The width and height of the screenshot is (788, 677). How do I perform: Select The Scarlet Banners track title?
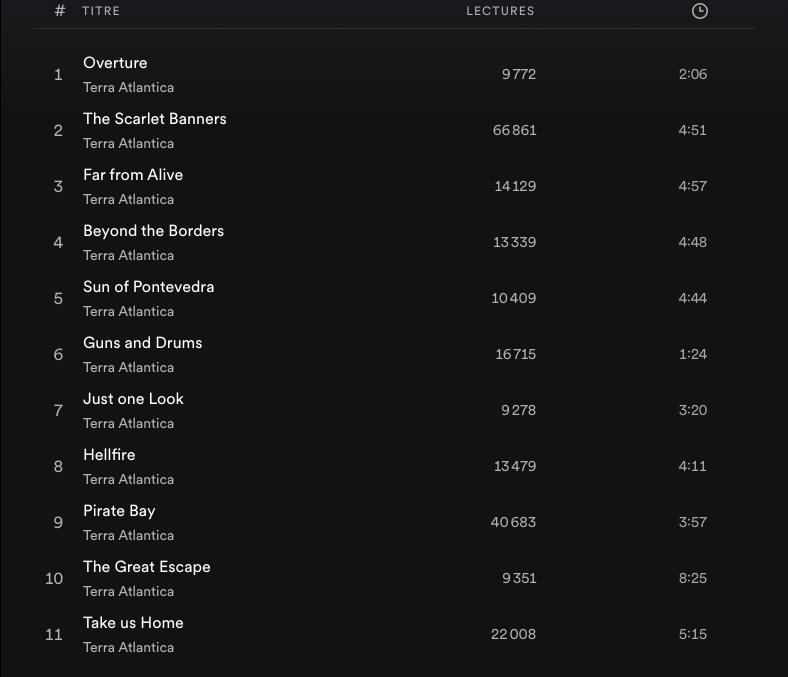[155, 119]
